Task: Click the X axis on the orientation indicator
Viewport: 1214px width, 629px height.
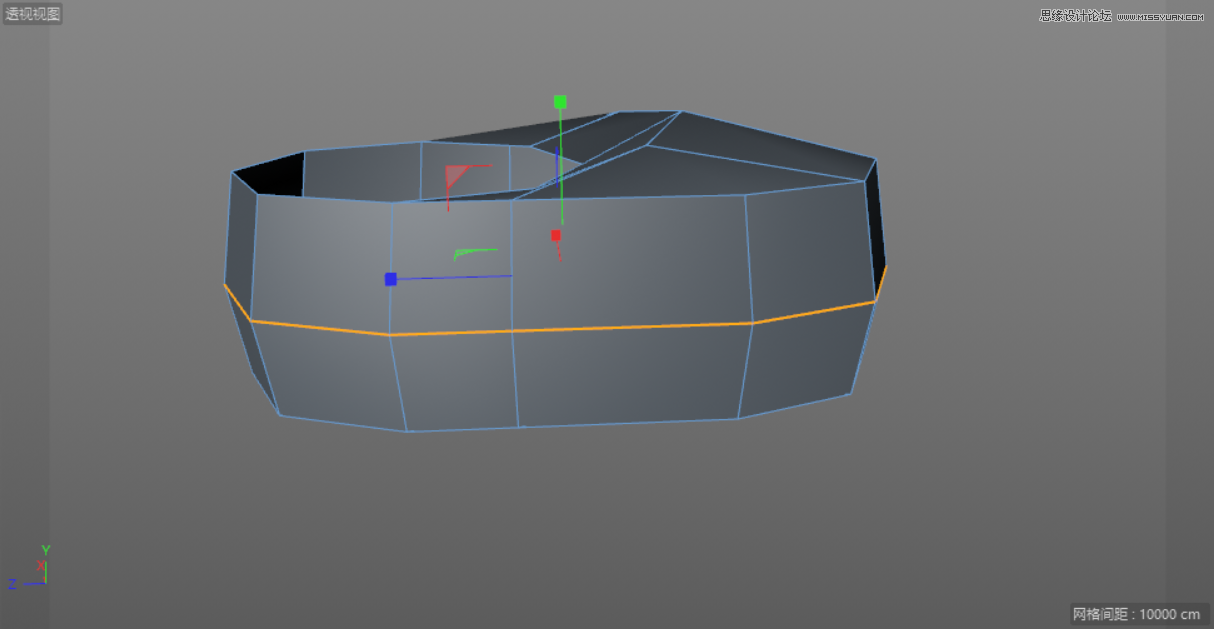Action: [x=40, y=566]
